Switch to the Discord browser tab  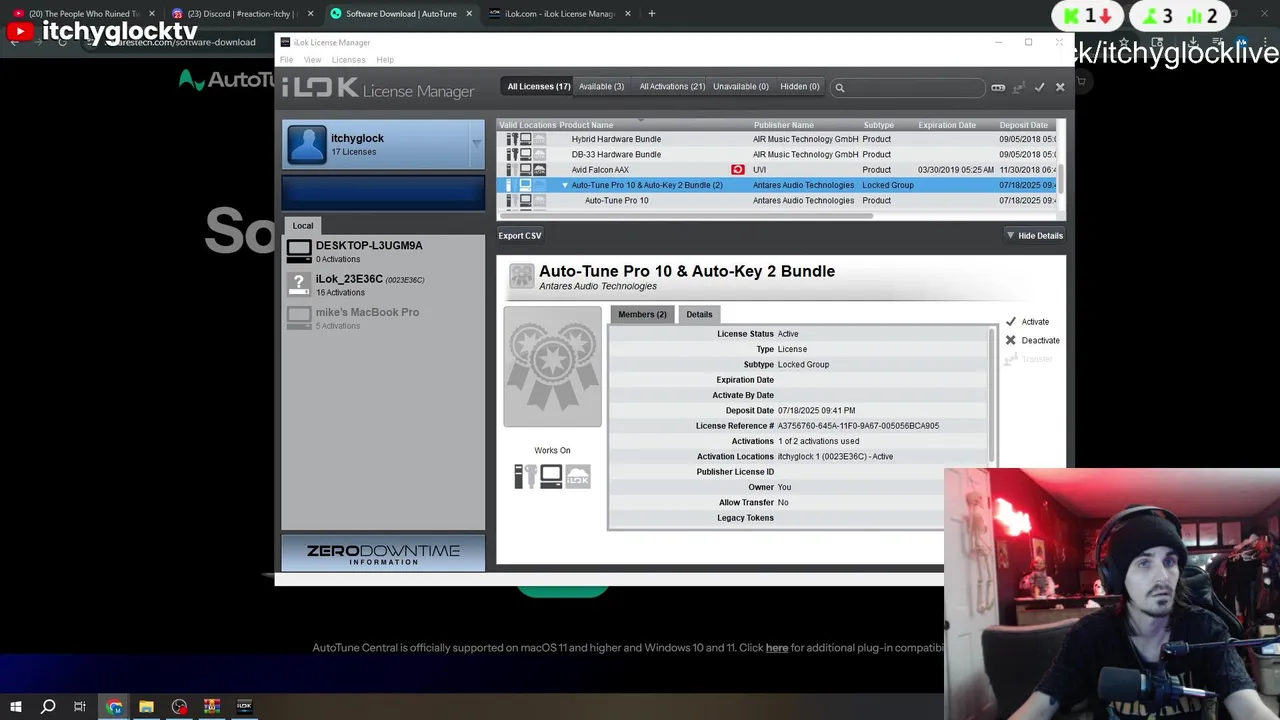pyautogui.click(x=242, y=14)
